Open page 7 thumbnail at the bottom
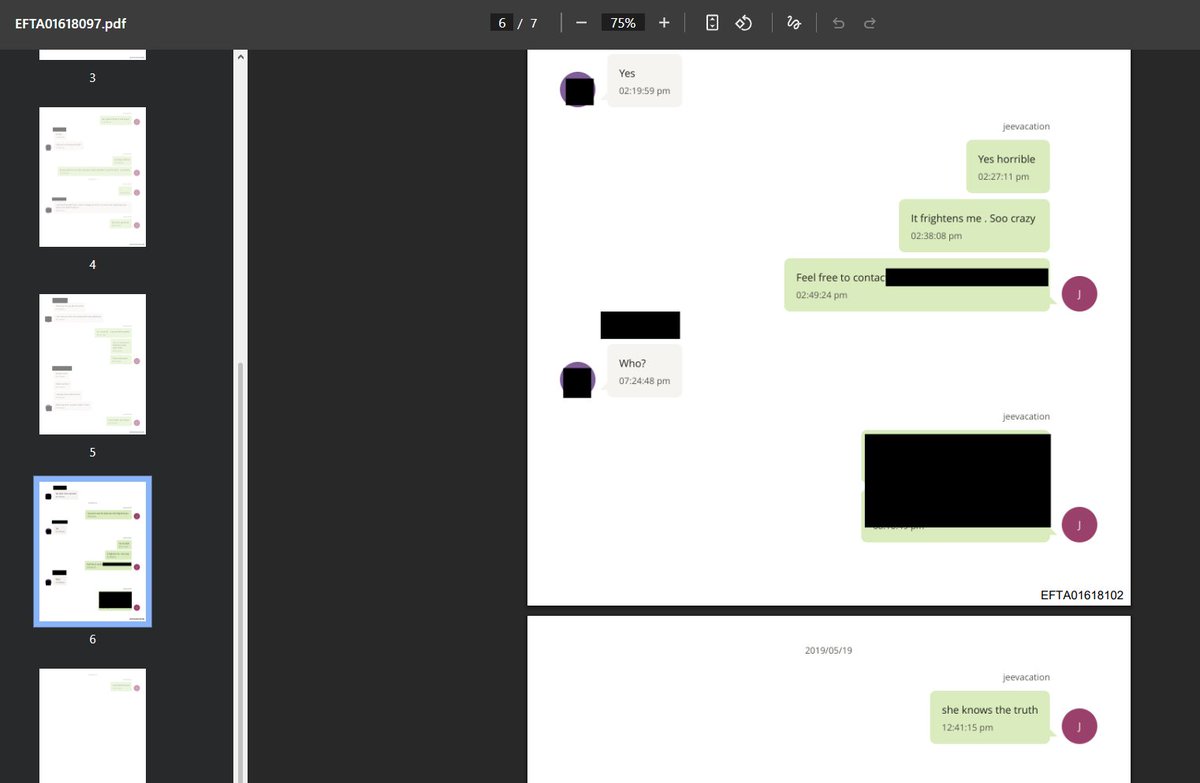This screenshot has width=1200, height=783. point(93,725)
